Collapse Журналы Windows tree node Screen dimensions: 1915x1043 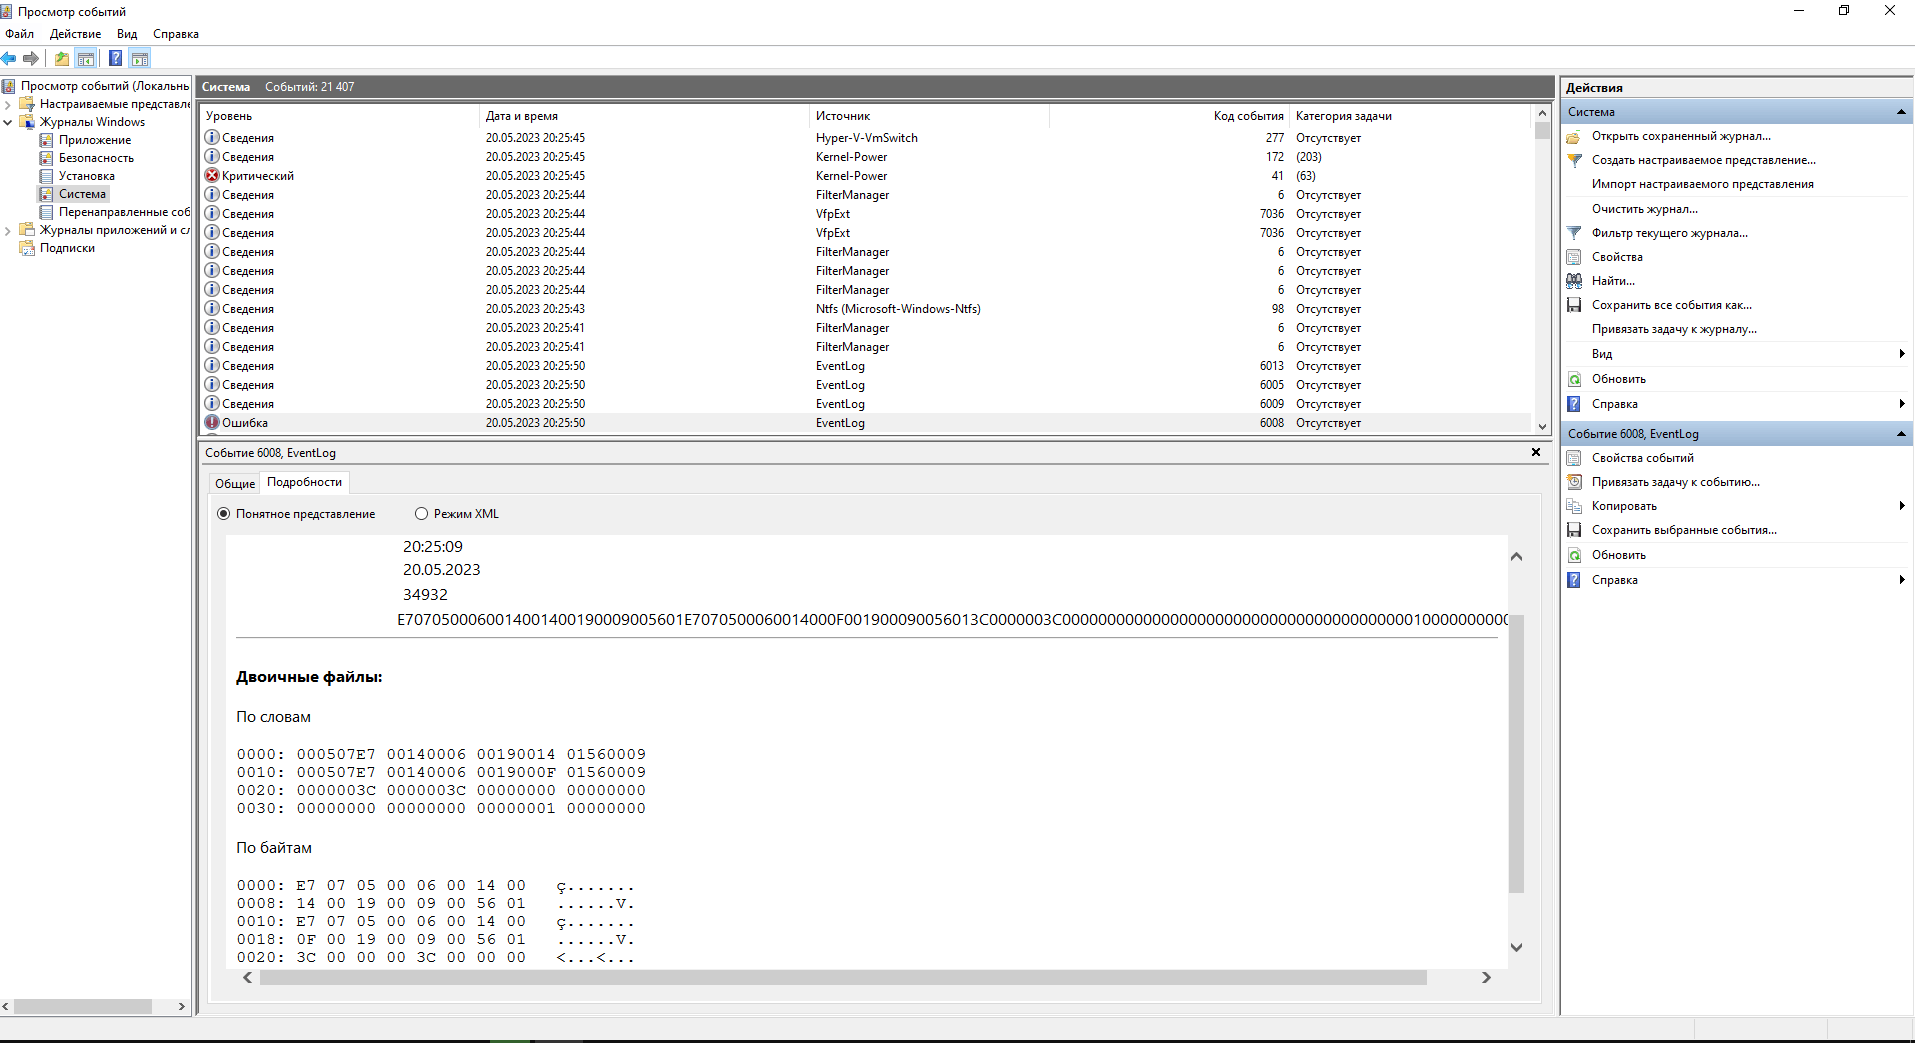[8, 122]
